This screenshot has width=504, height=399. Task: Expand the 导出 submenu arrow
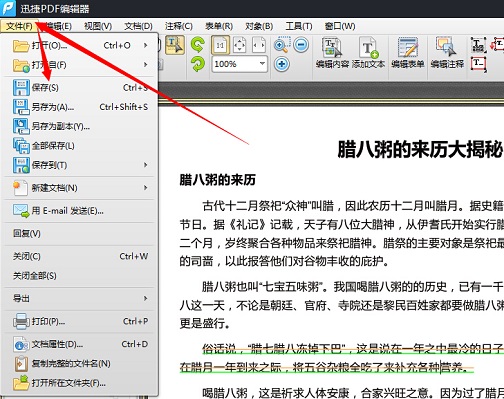[x=145, y=298]
